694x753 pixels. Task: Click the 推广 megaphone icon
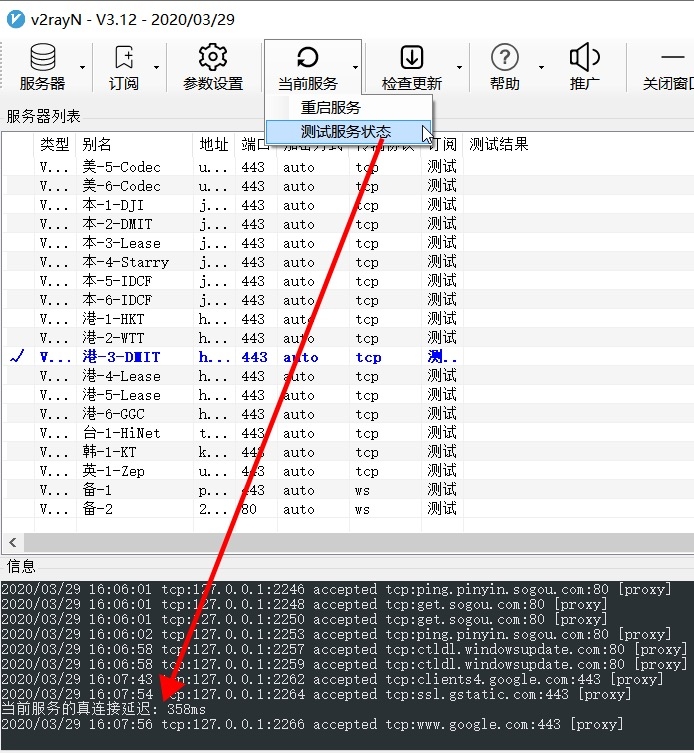[584, 58]
